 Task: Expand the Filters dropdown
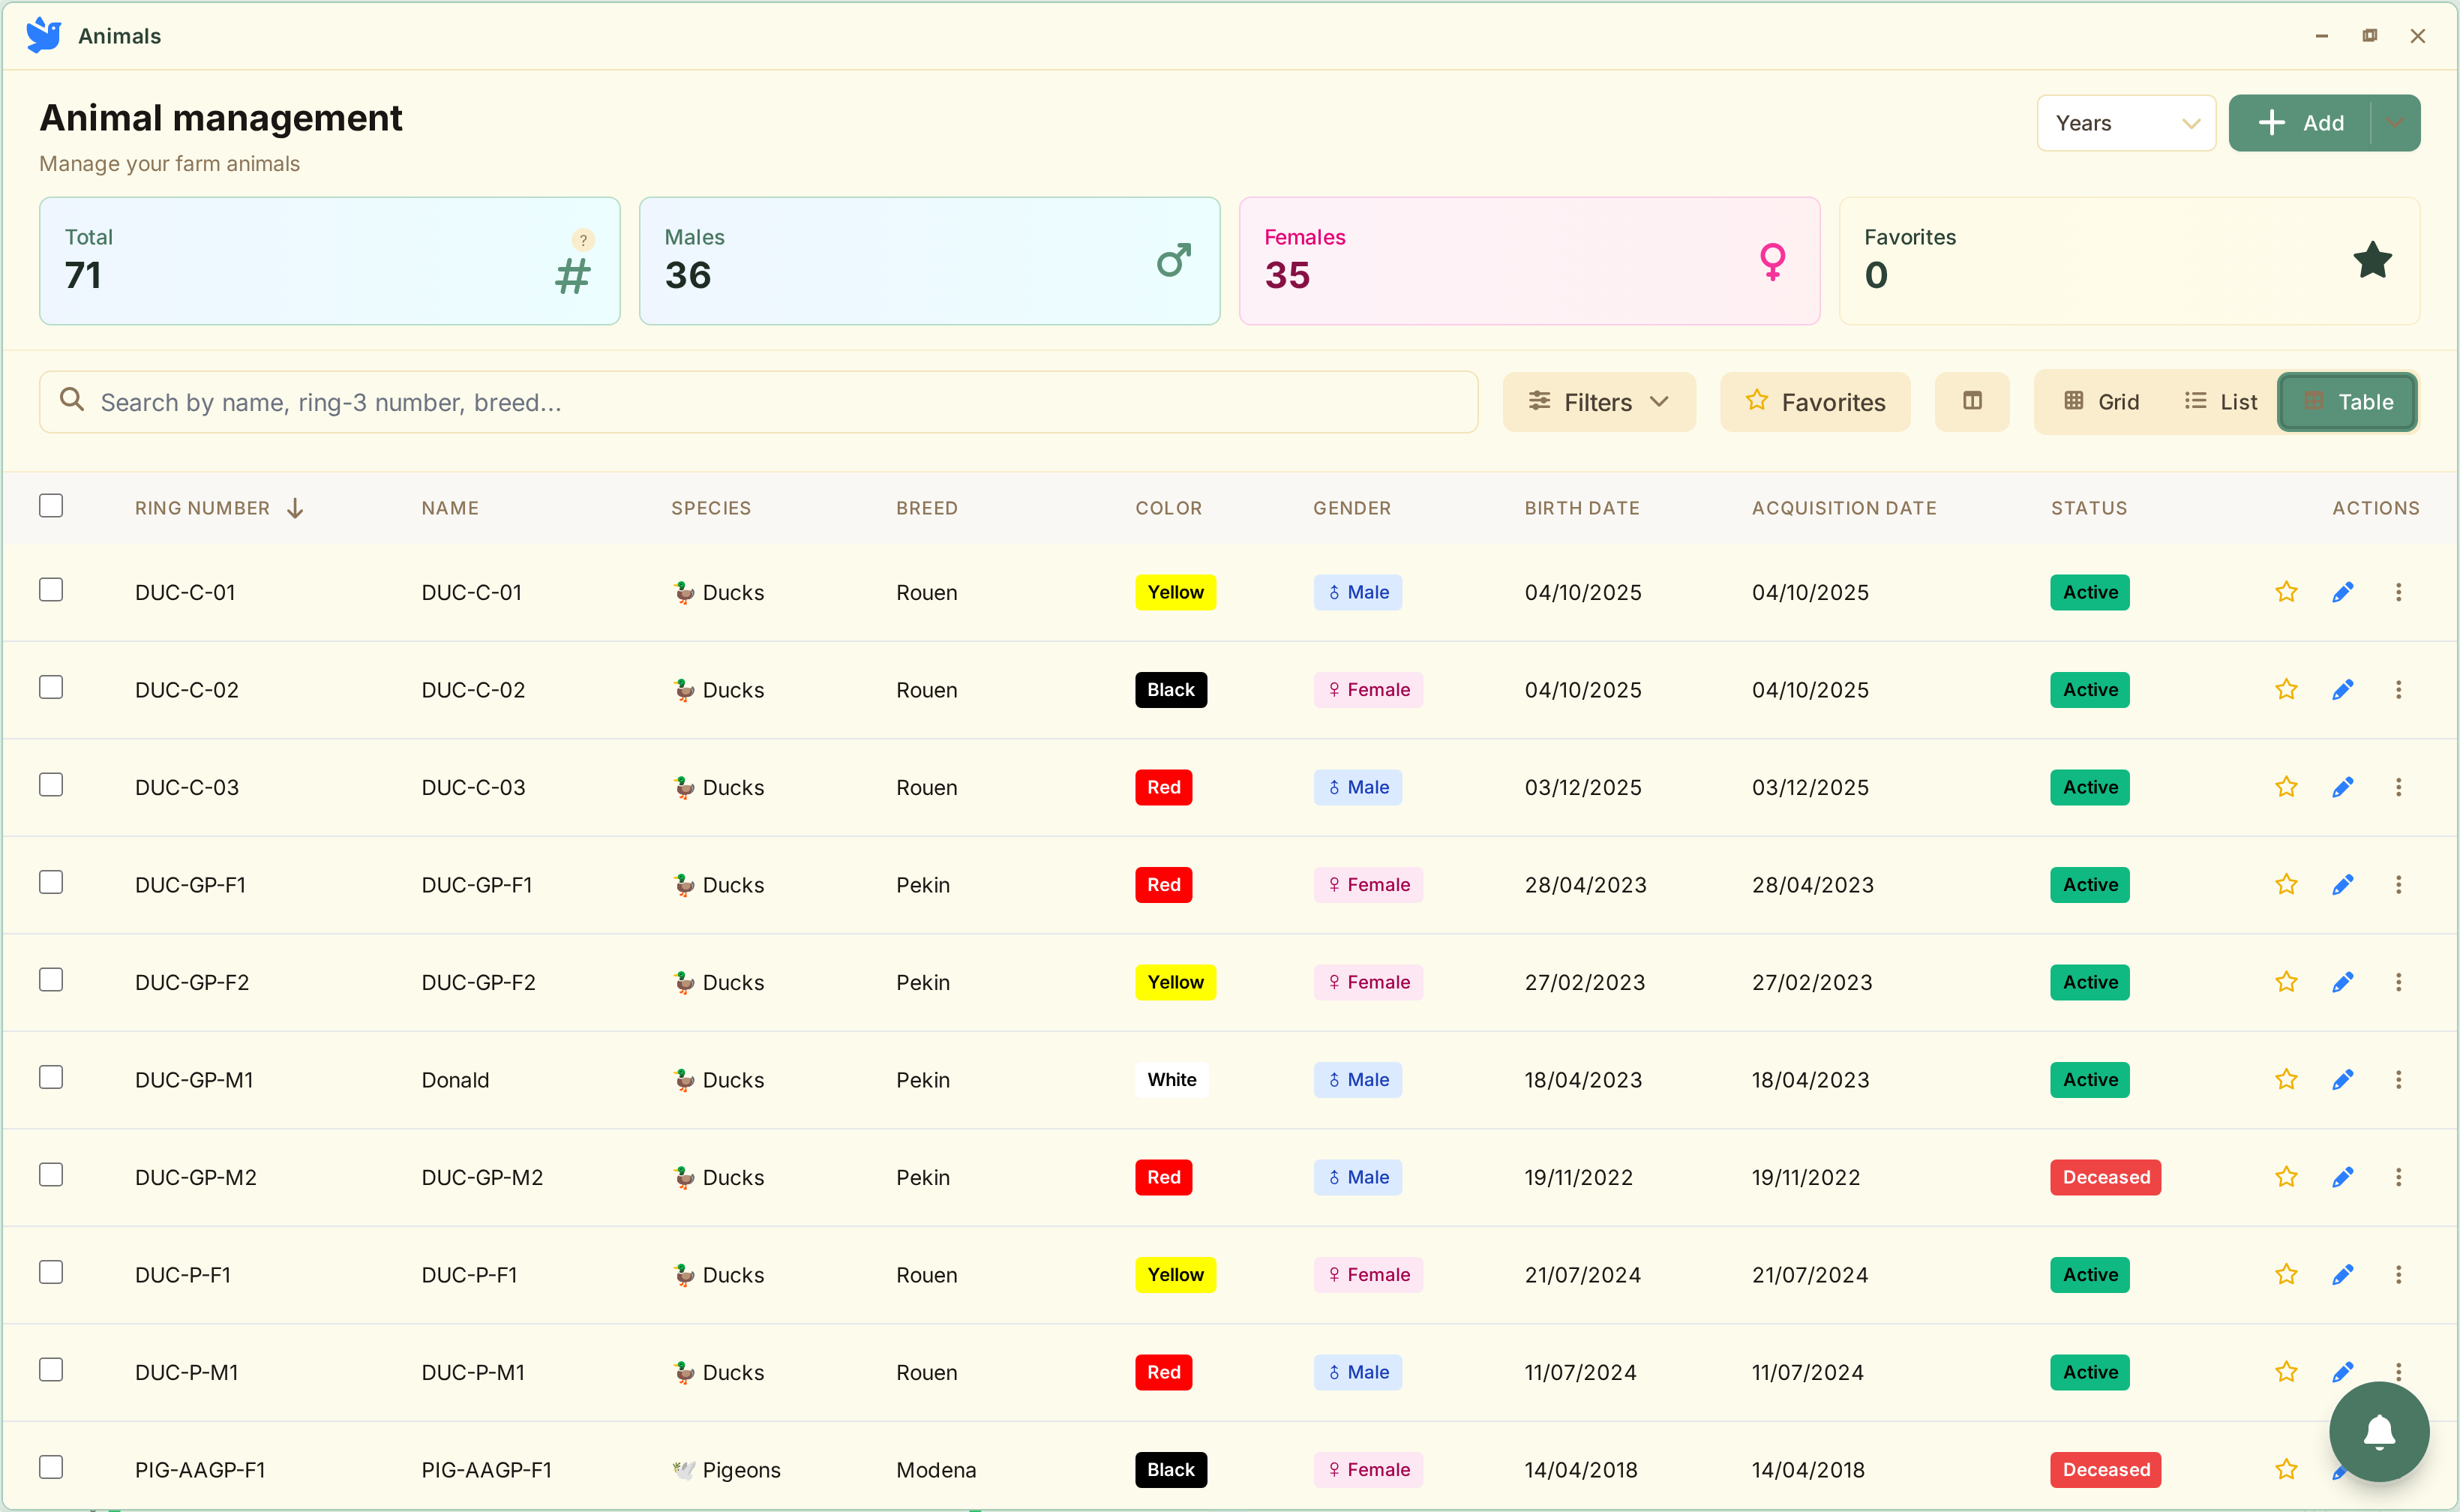1598,402
